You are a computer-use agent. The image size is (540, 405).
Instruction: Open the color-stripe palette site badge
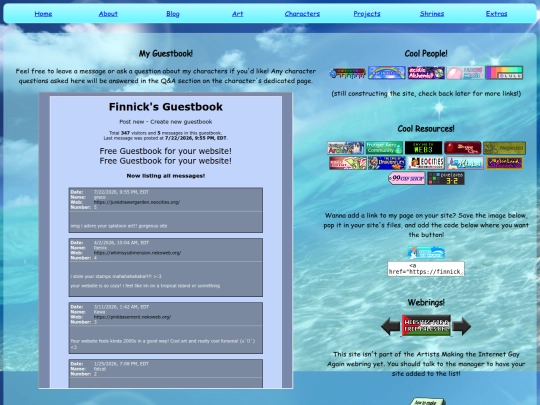tap(504, 73)
